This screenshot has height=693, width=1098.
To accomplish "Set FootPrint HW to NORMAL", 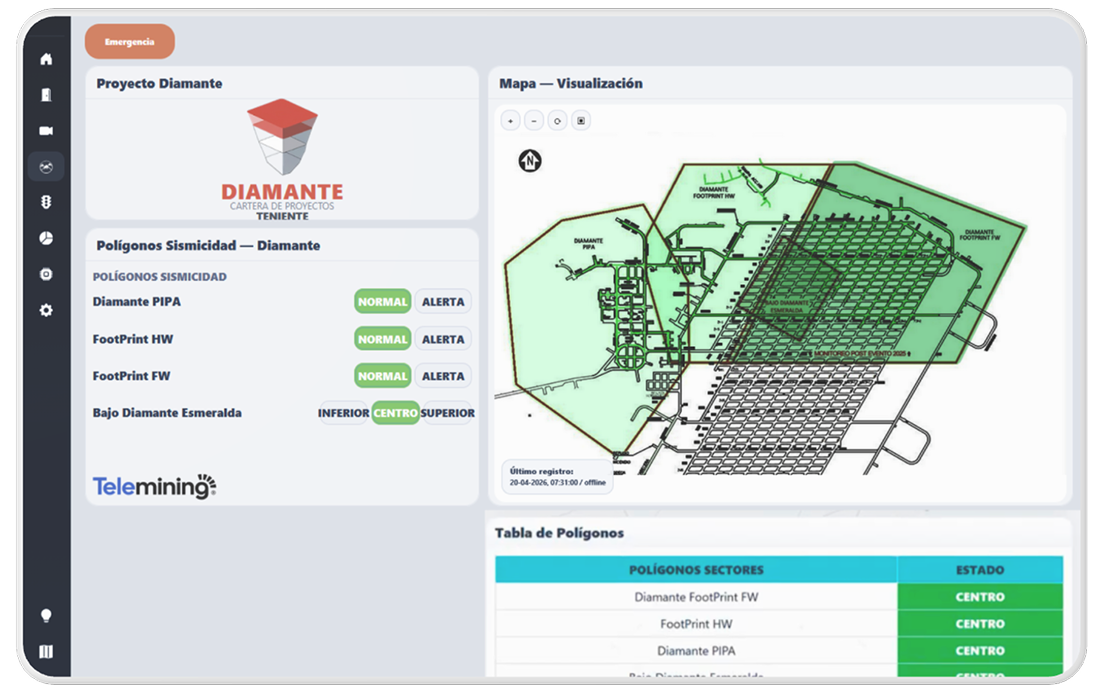I will click(382, 339).
